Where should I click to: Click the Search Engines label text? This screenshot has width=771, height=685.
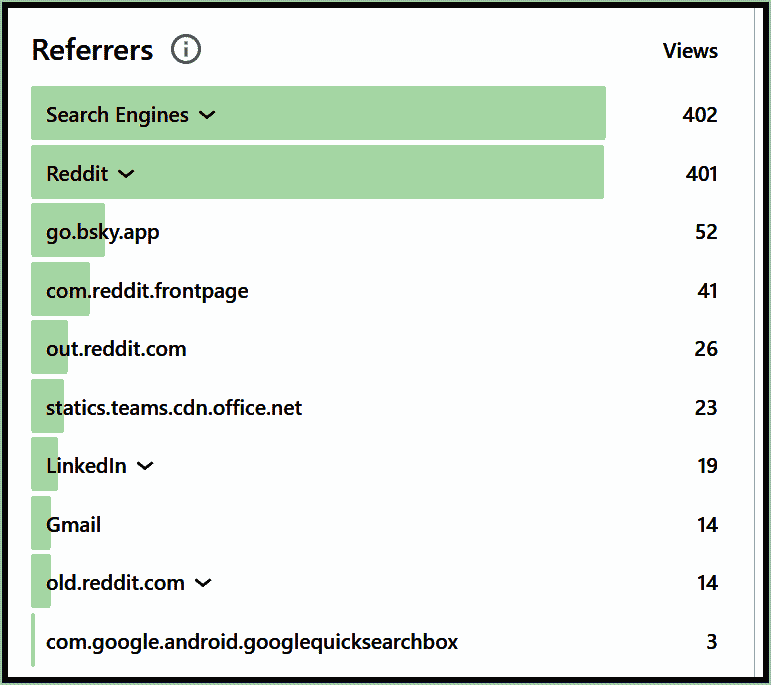click(x=117, y=115)
